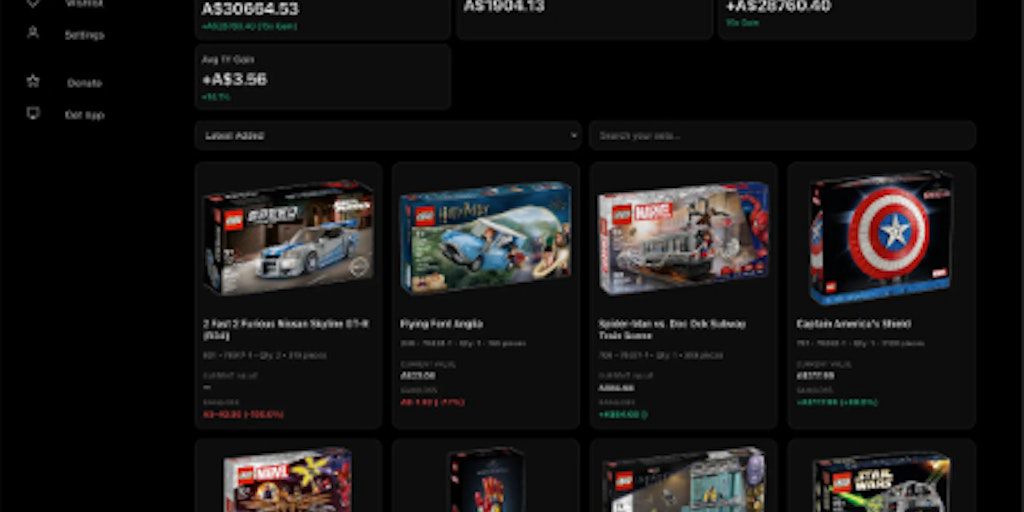Click the 2 Fast 2 Furious Nissan Skyline title
The width and height of the screenshot is (1024, 512).
286,330
